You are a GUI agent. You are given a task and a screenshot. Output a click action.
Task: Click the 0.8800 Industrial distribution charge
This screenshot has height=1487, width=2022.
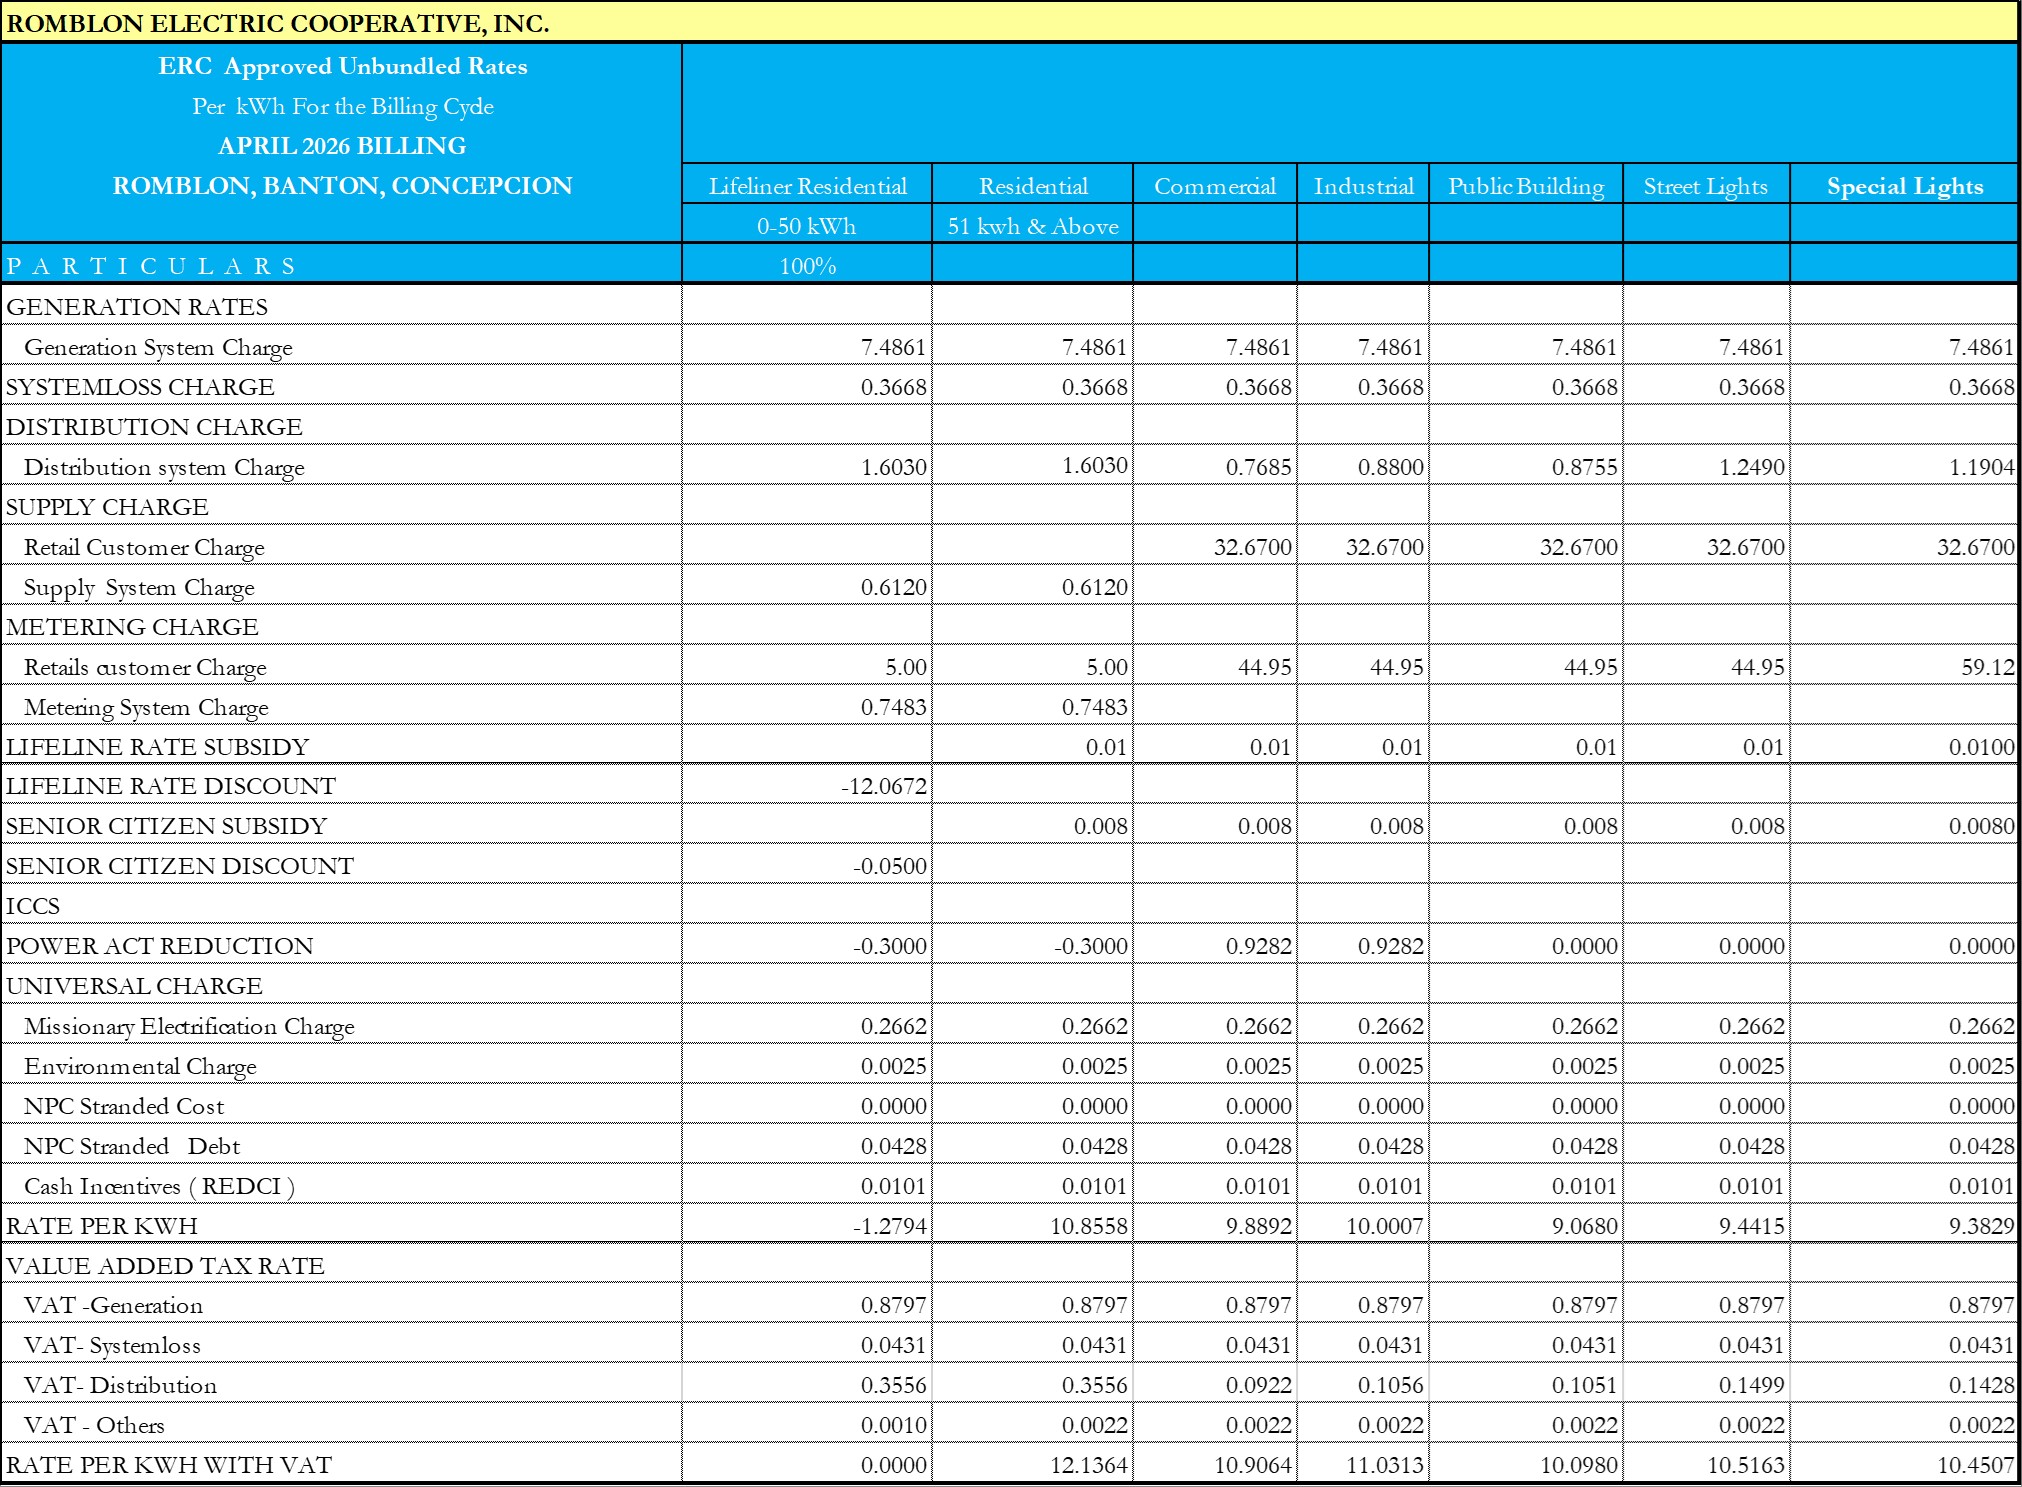[1391, 467]
